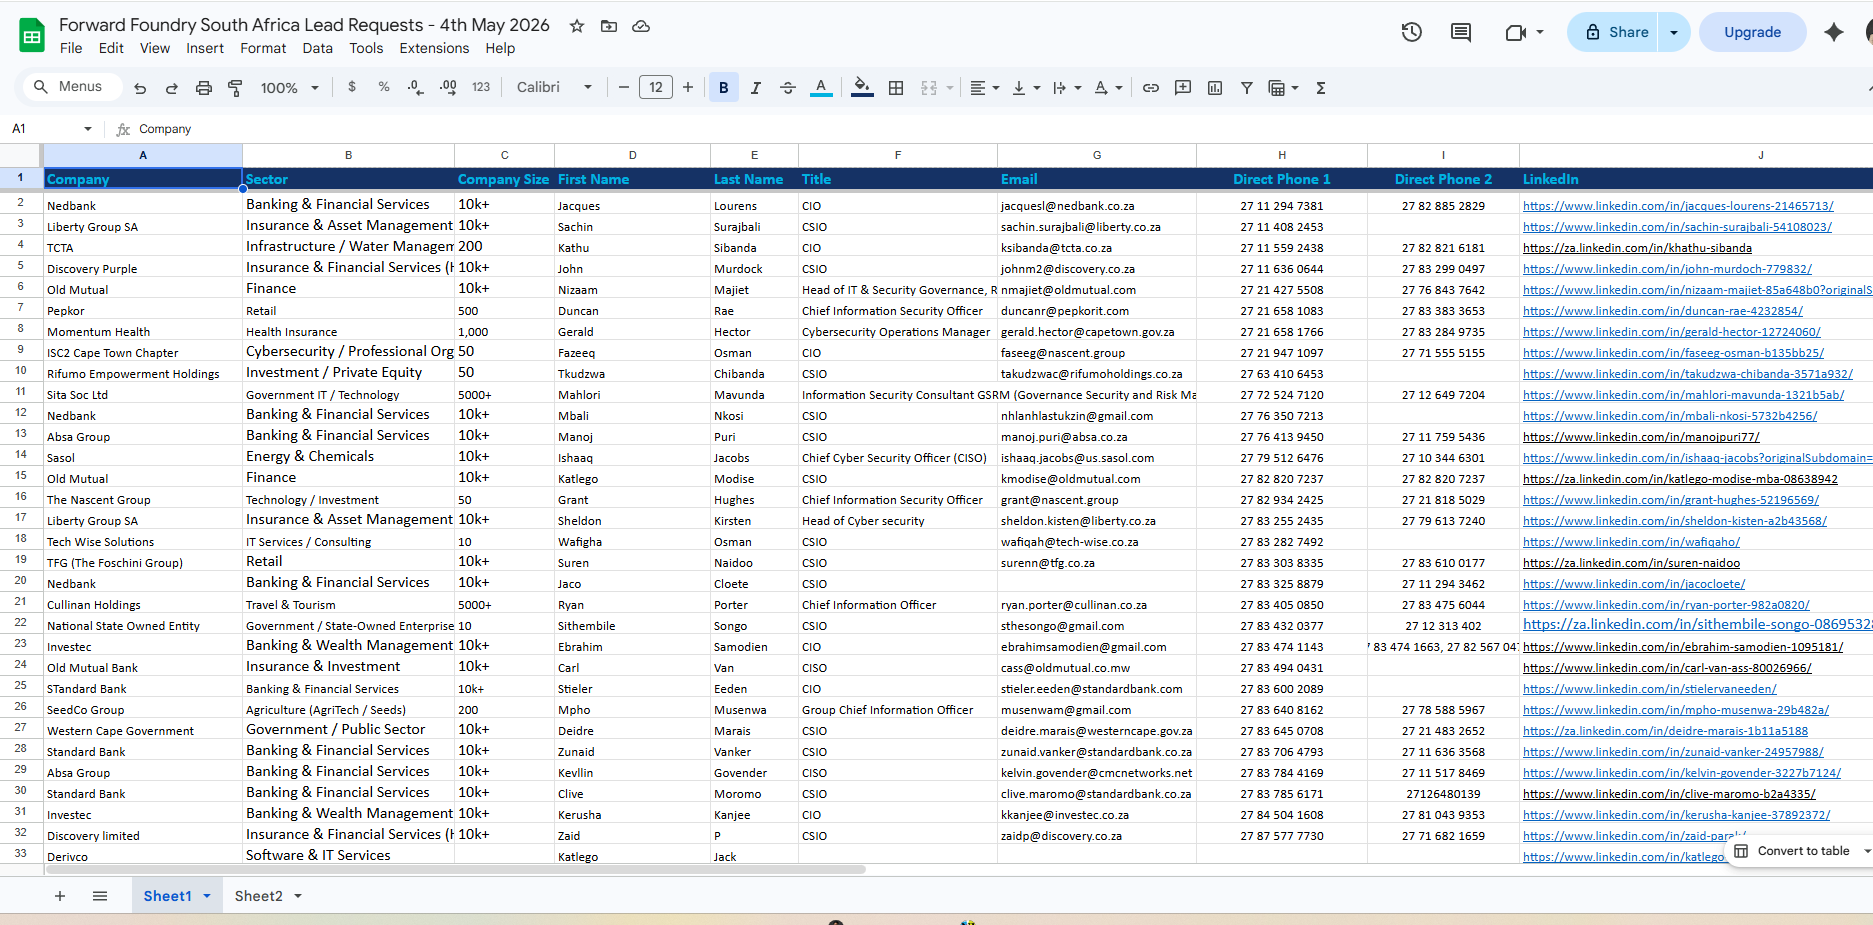Toggle italic formatting

(756, 88)
